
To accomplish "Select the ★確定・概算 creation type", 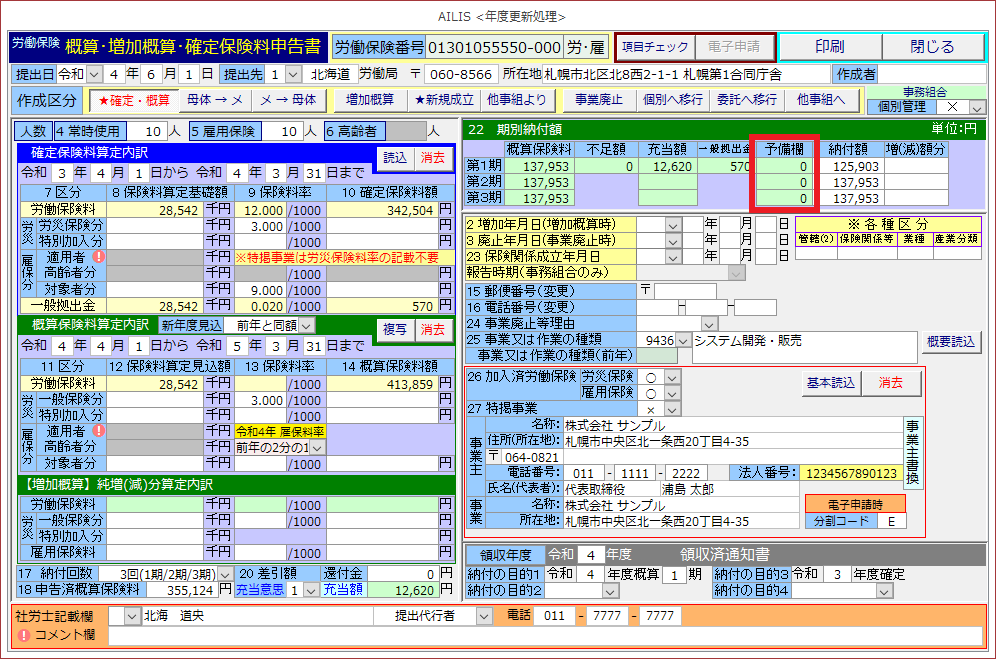I will click(133, 100).
